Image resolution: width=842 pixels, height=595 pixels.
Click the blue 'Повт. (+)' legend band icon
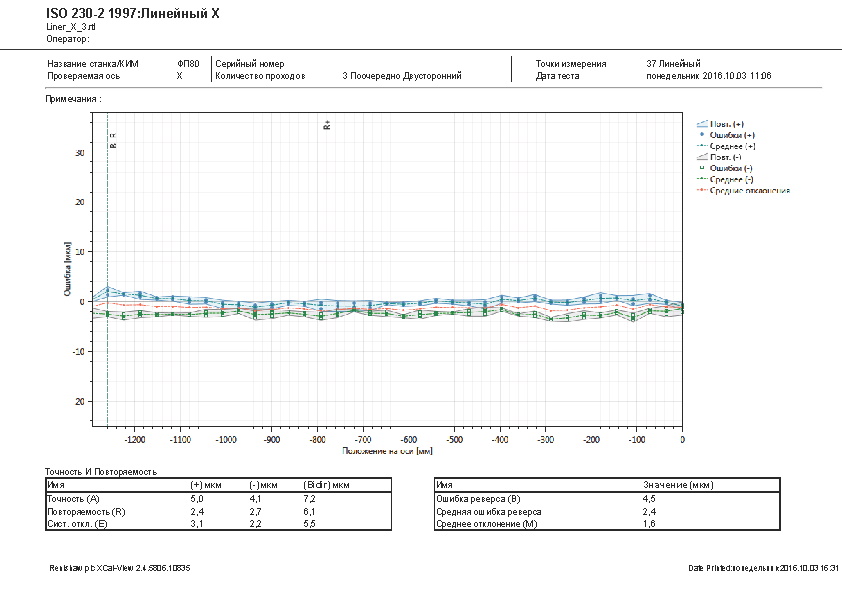coord(701,123)
